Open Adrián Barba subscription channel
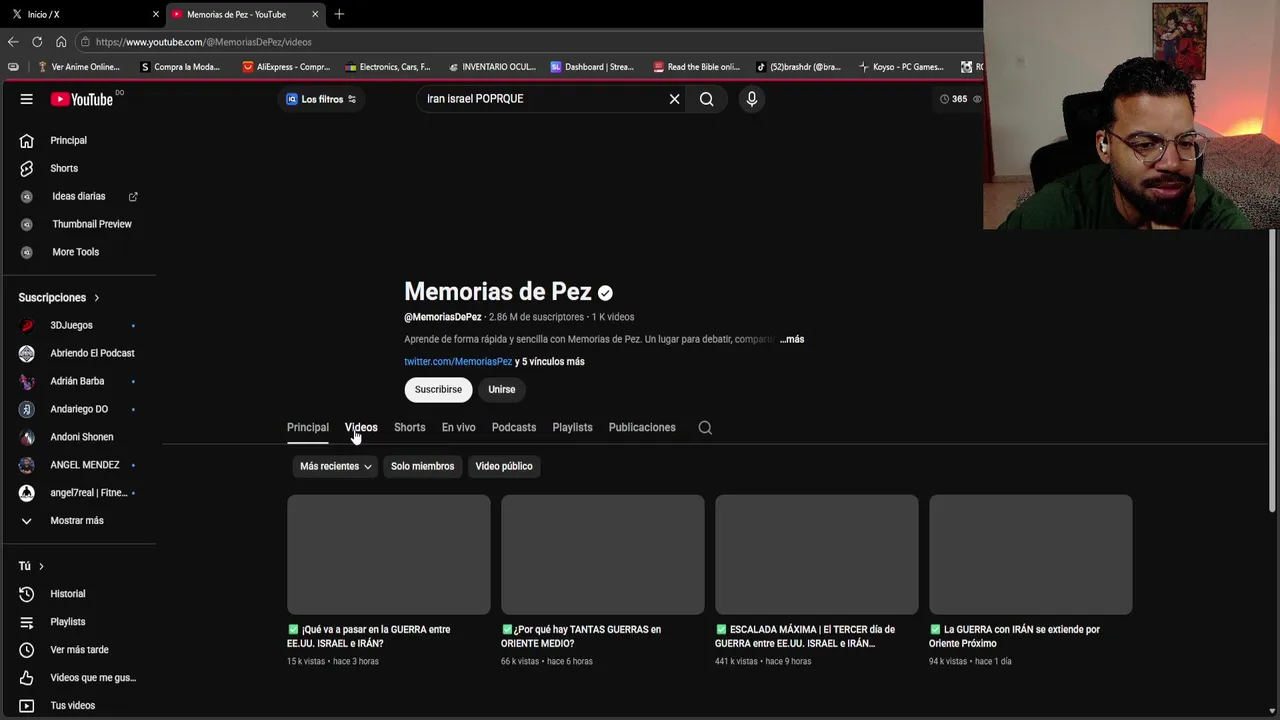This screenshot has width=1280, height=720. (79, 381)
